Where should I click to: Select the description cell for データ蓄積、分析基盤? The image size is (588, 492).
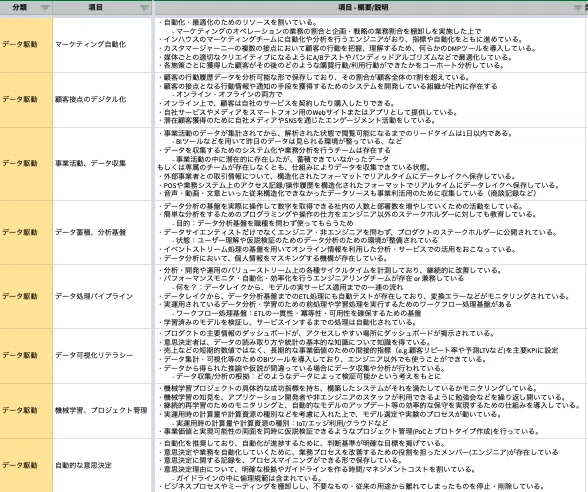[371, 232]
